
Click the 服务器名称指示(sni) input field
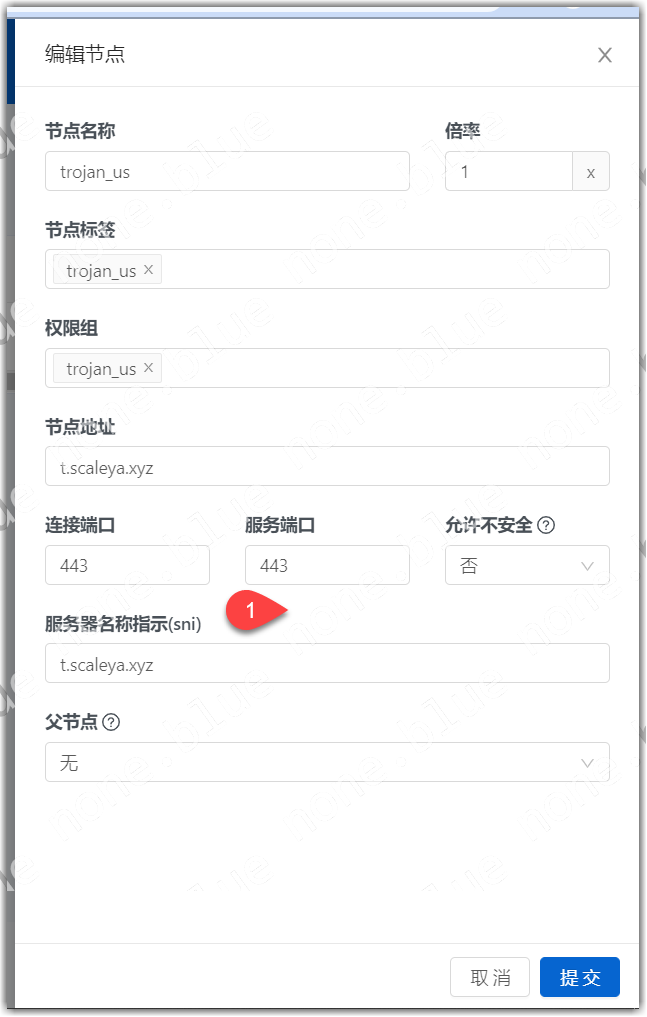[x=327, y=664]
